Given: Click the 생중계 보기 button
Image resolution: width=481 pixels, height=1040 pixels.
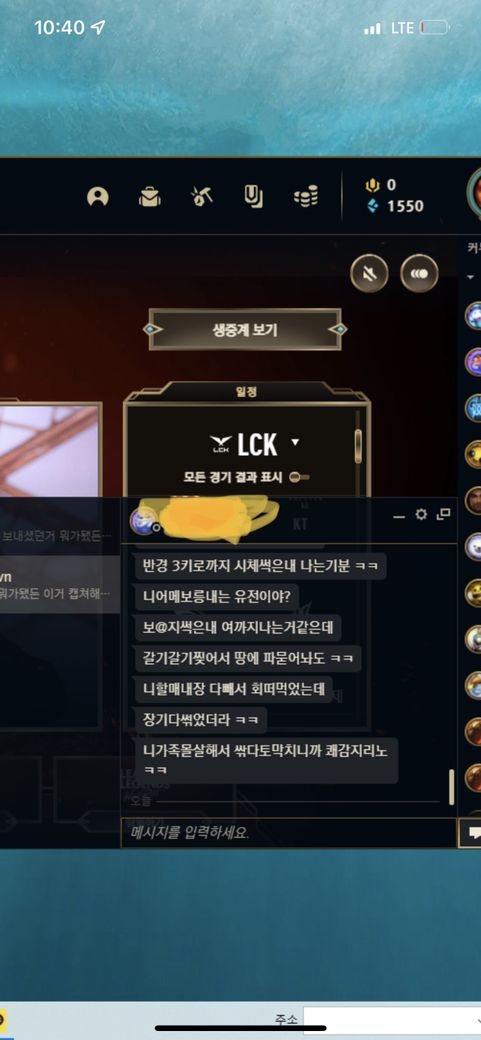Looking at the screenshot, I should 245,330.
